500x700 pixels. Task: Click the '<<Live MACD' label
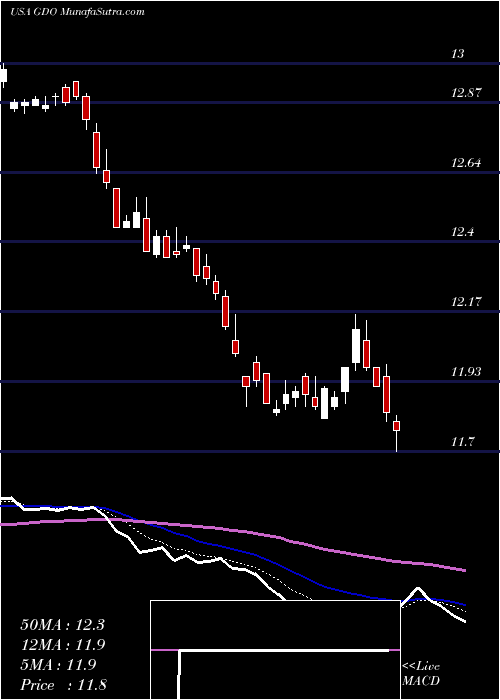tap(421, 673)
